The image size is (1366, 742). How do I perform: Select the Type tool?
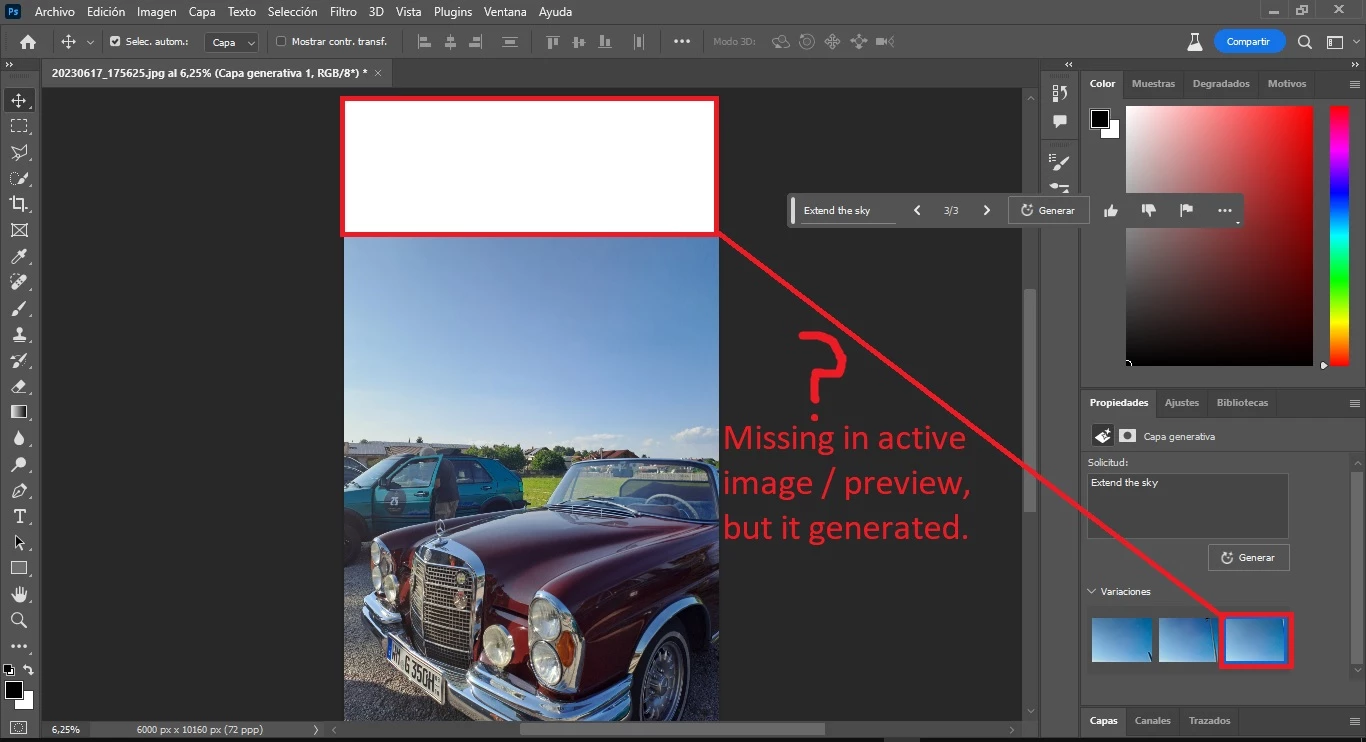point(19,516)
